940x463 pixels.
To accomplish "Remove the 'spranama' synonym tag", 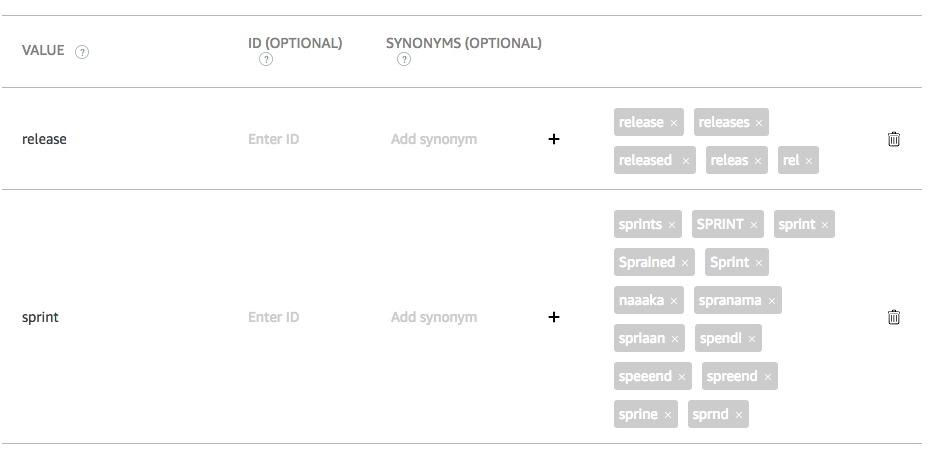I will tap(772, 301).
